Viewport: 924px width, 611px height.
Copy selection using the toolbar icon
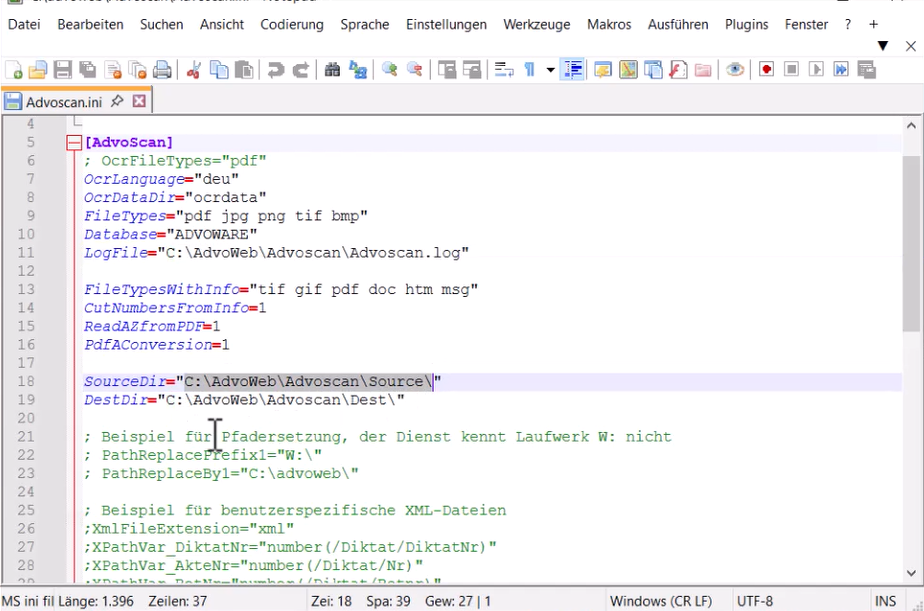(219, 70)
